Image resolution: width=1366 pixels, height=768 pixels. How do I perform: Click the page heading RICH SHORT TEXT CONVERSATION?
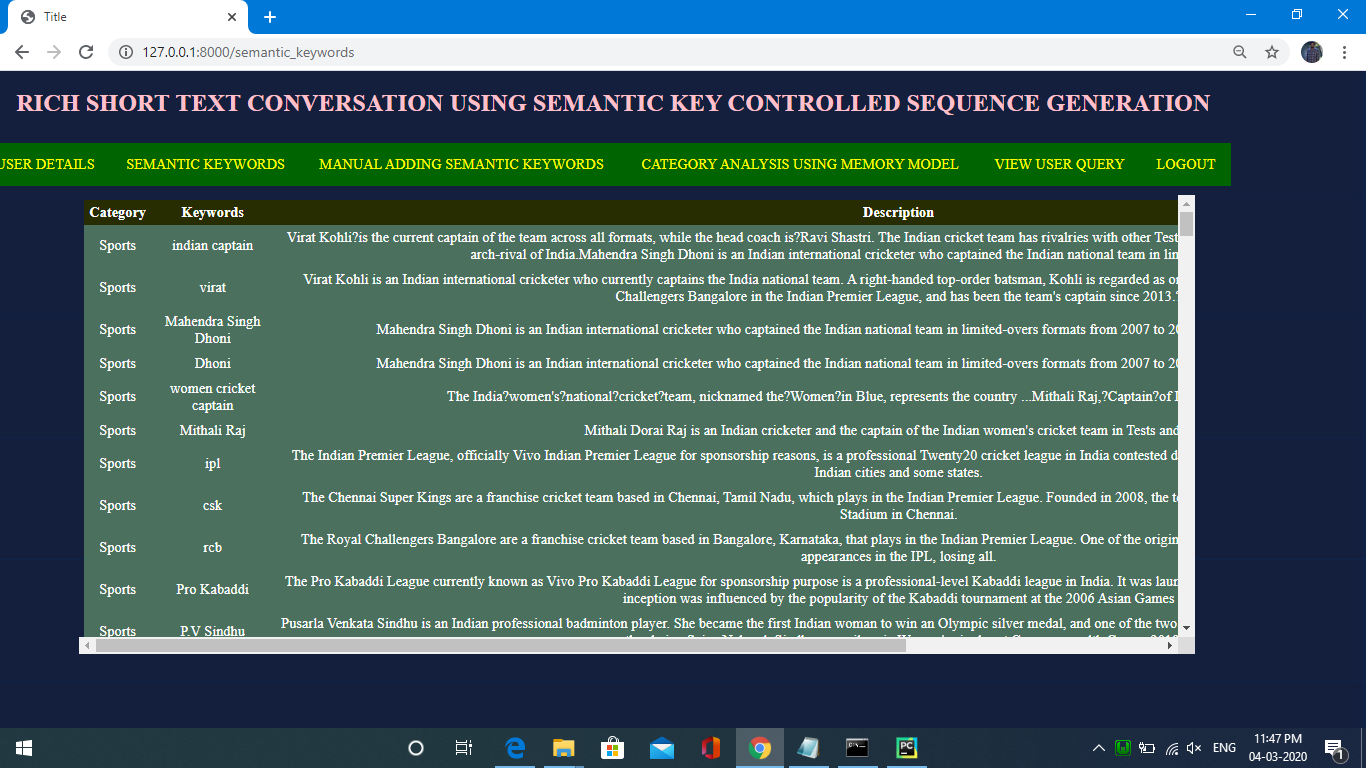[613, 103]
